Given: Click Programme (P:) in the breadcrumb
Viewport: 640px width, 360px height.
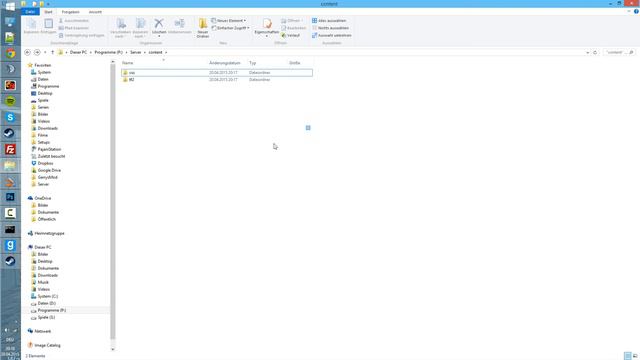Looking at the screenshot, I should coord(109,52).
